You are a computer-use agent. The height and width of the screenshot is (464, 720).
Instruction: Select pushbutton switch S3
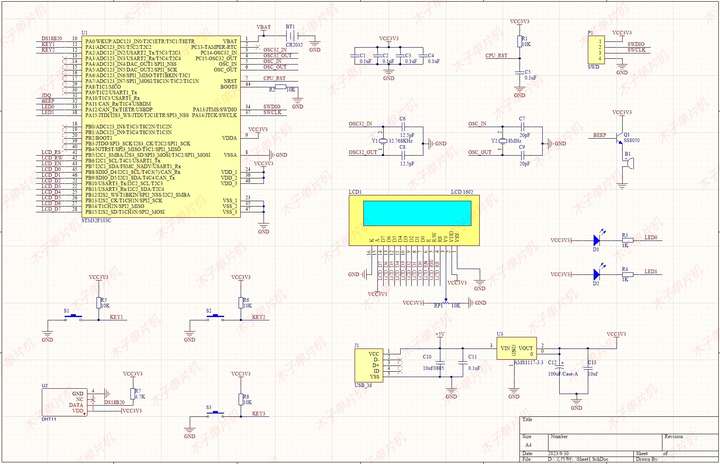(x=215, y=413)
